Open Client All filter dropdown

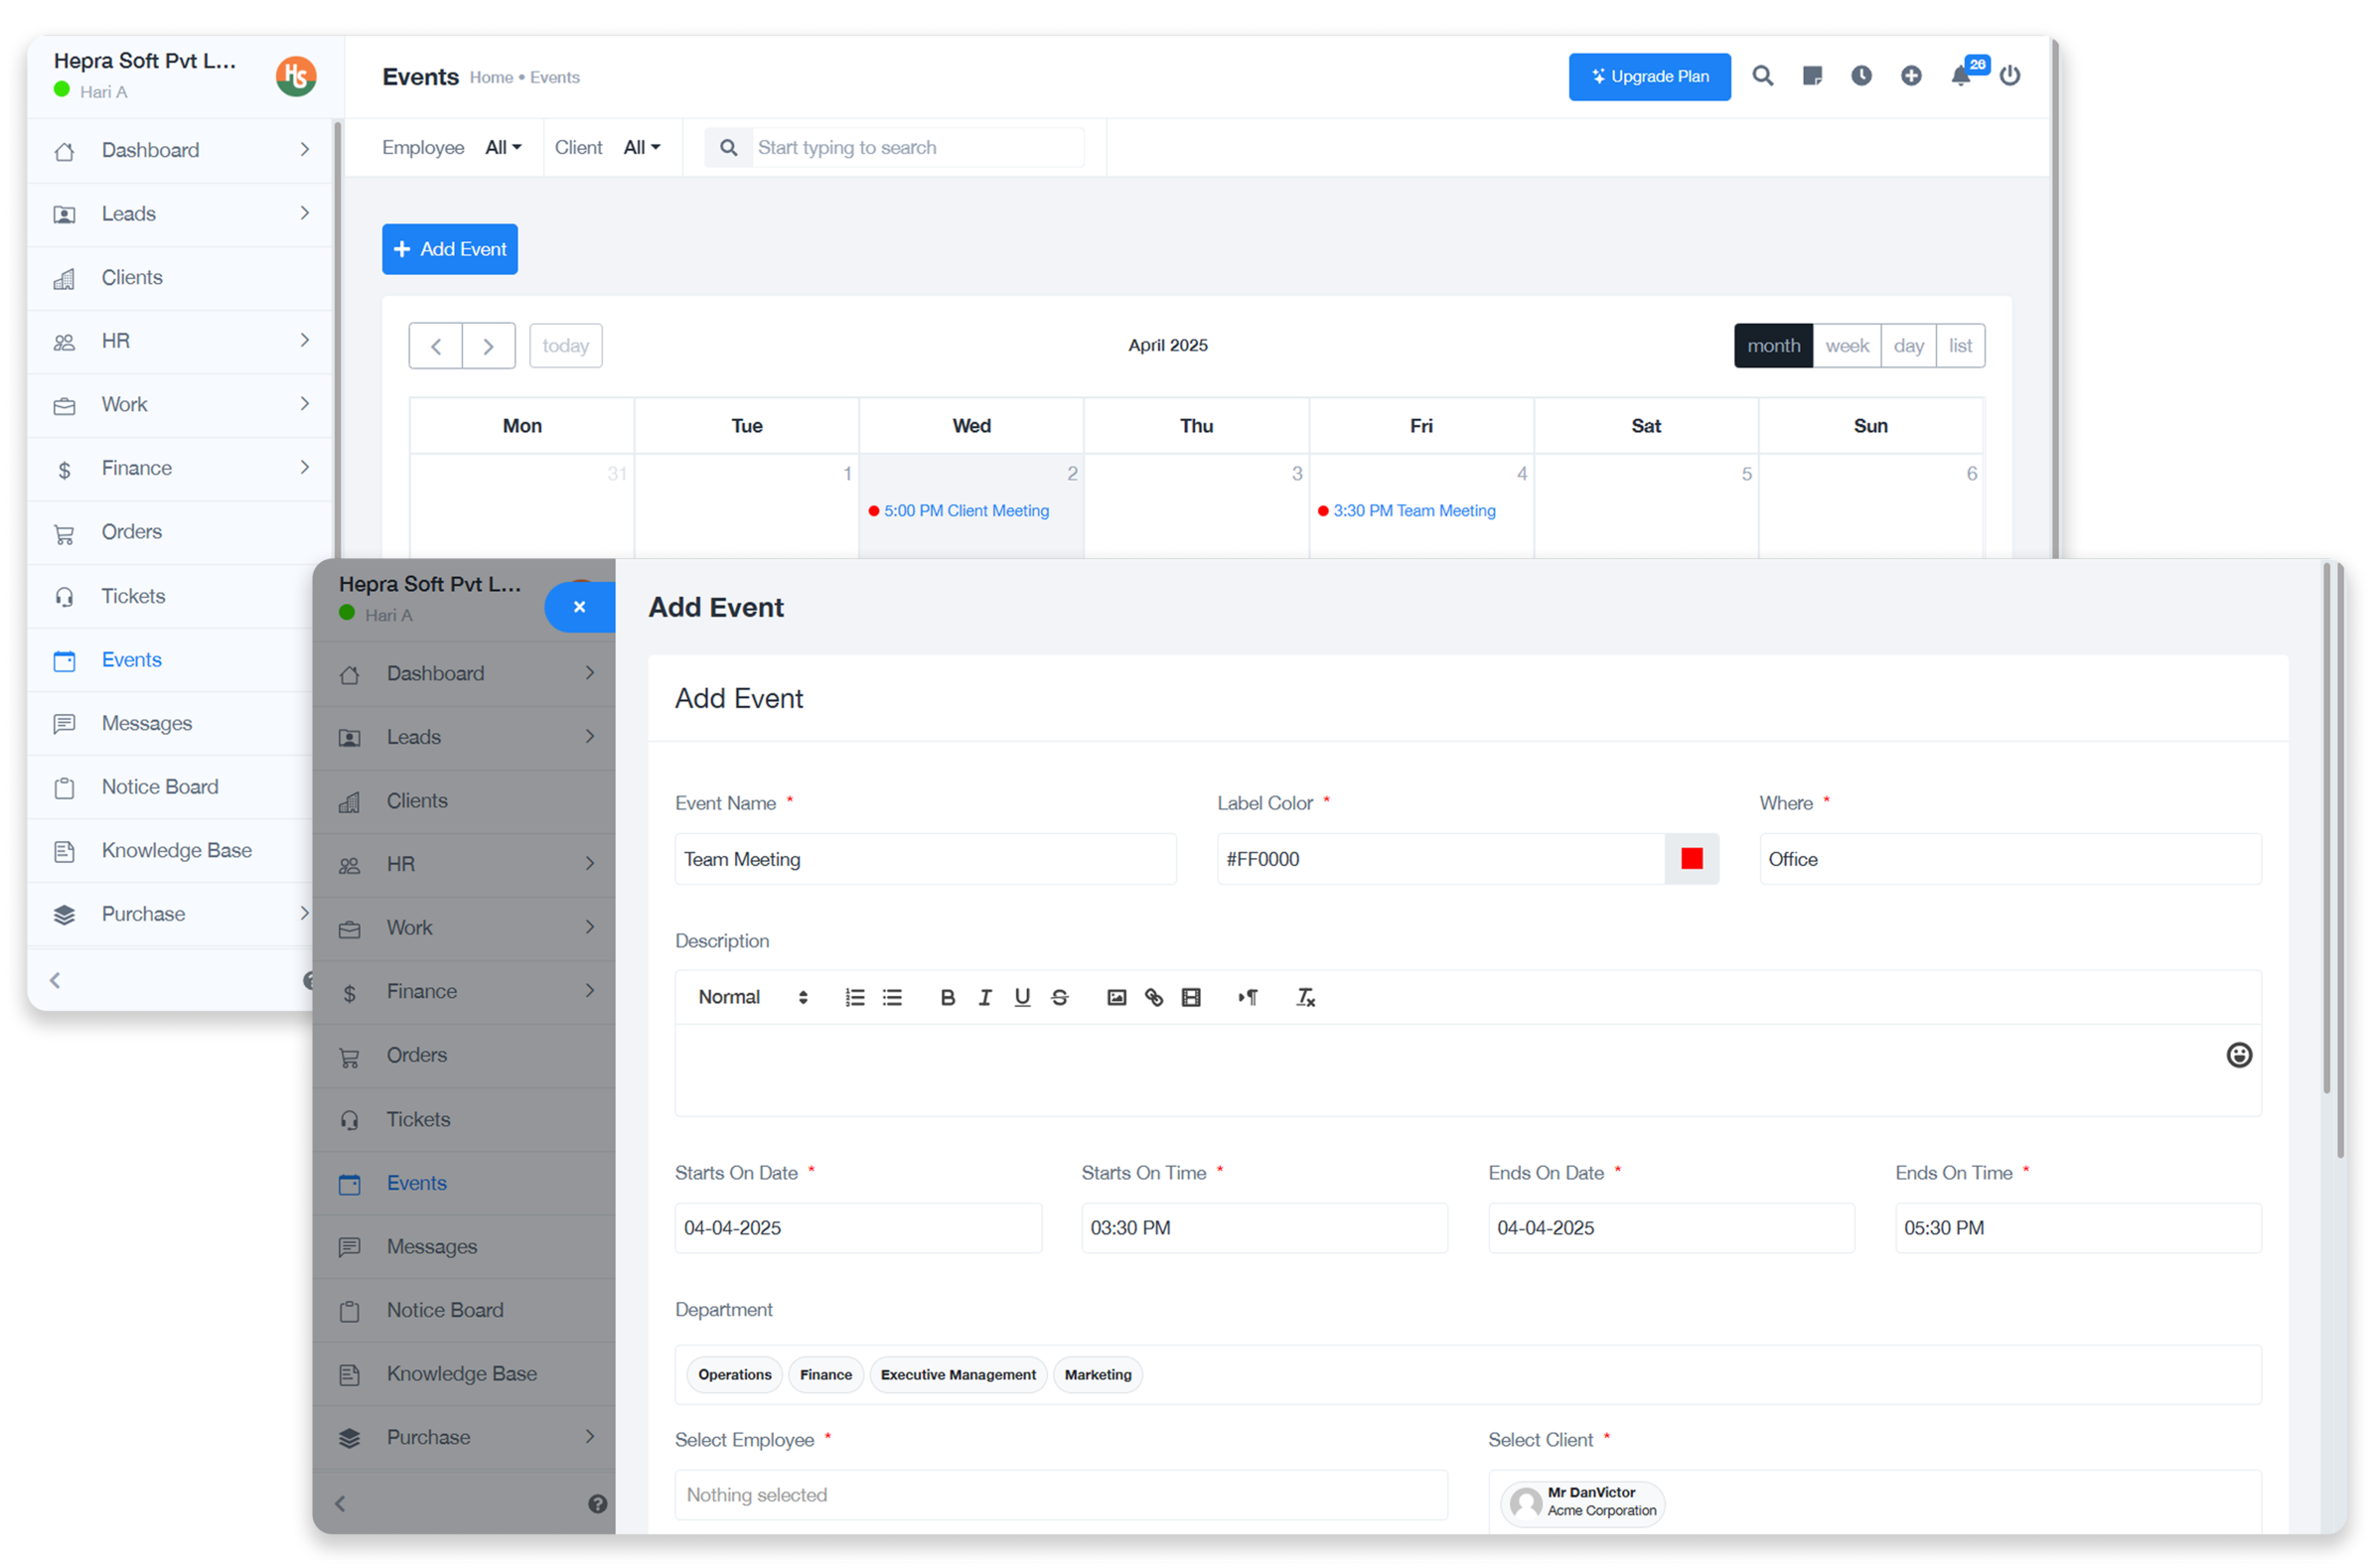pyautogui.click(x=641, y=148)
